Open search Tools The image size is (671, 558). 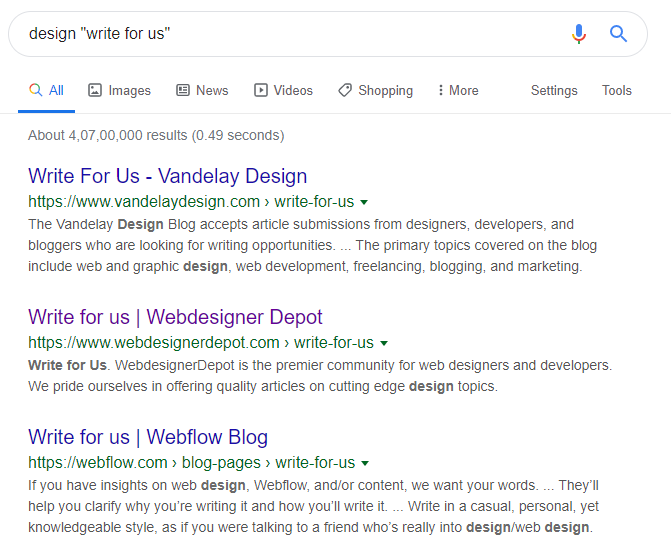tap(617, 90)
